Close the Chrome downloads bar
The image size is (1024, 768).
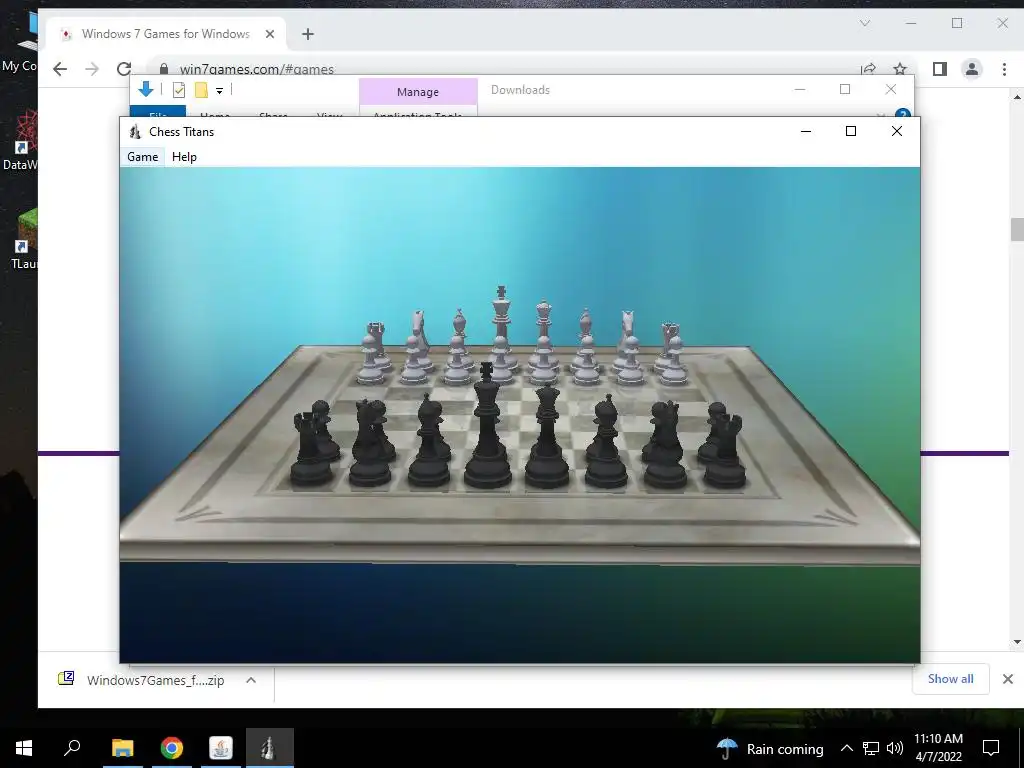coord(1008,679)
